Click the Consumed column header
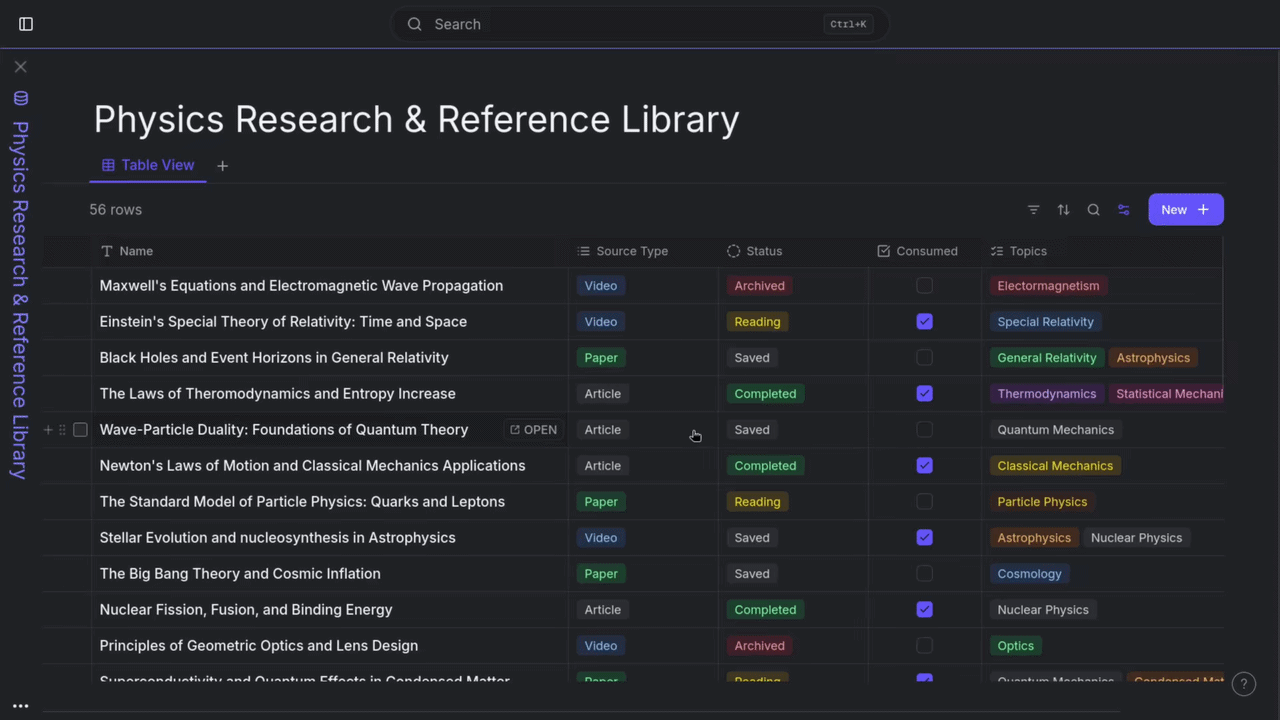Image resolution: width=1280 pixels, height=720 pixels. (x=925, y=251)
